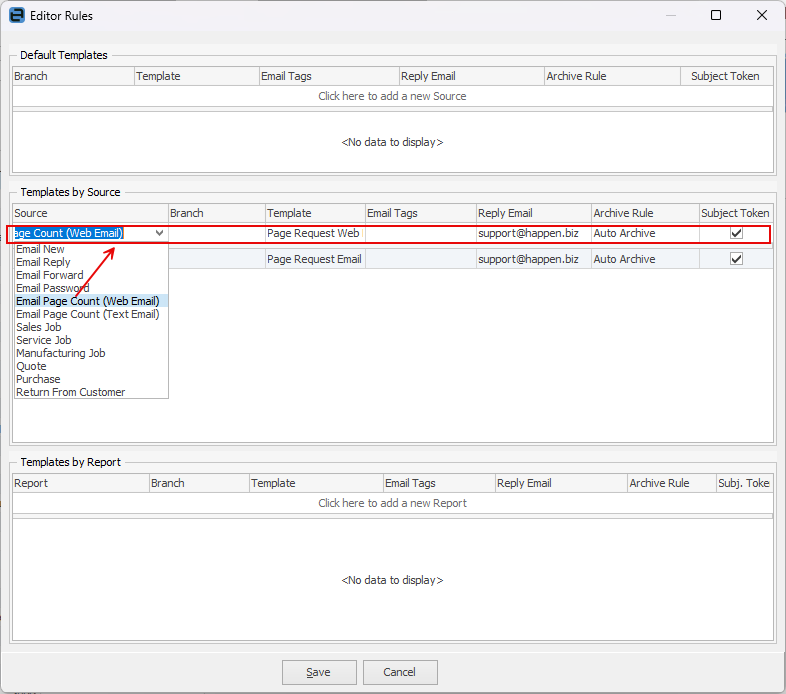This screenshot has height=694, width=786.
Task: Save the editor rules
Action: pyautogui.click(x=319, y=672)
